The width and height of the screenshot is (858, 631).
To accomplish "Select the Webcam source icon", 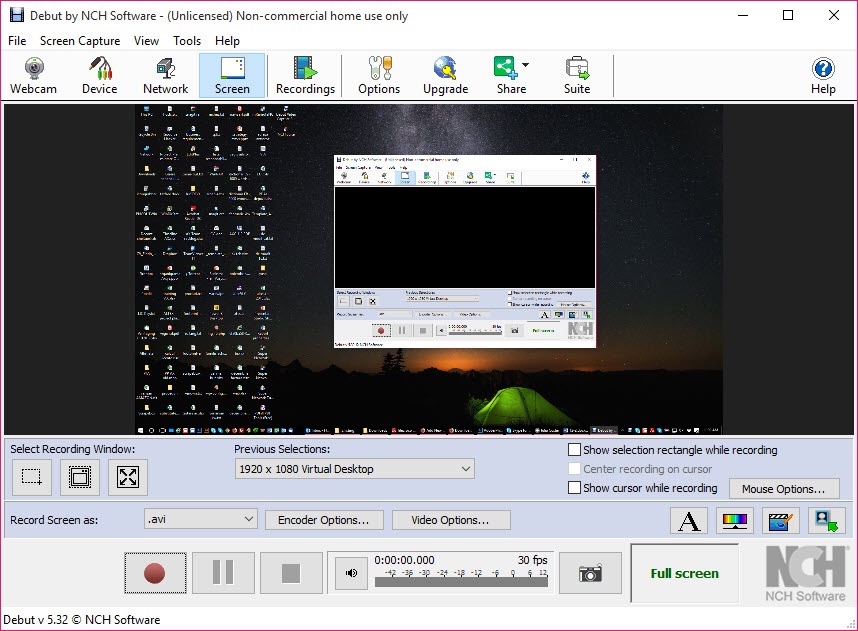I will click(x=33, y=76).
